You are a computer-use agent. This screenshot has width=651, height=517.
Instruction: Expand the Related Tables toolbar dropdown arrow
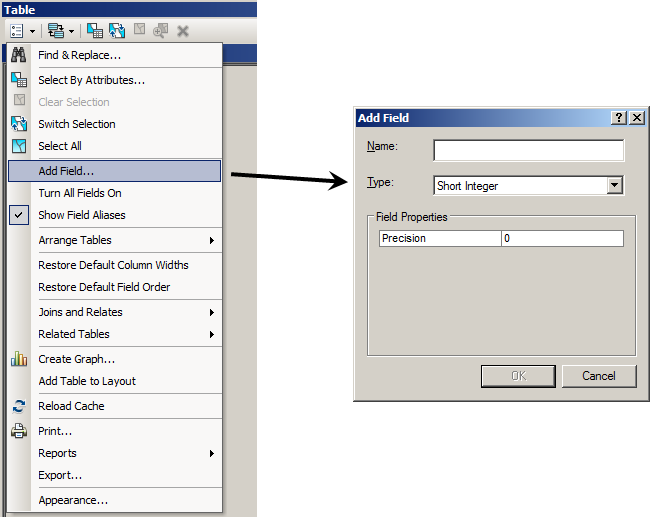pyautogui.click(x=71, y=31)
